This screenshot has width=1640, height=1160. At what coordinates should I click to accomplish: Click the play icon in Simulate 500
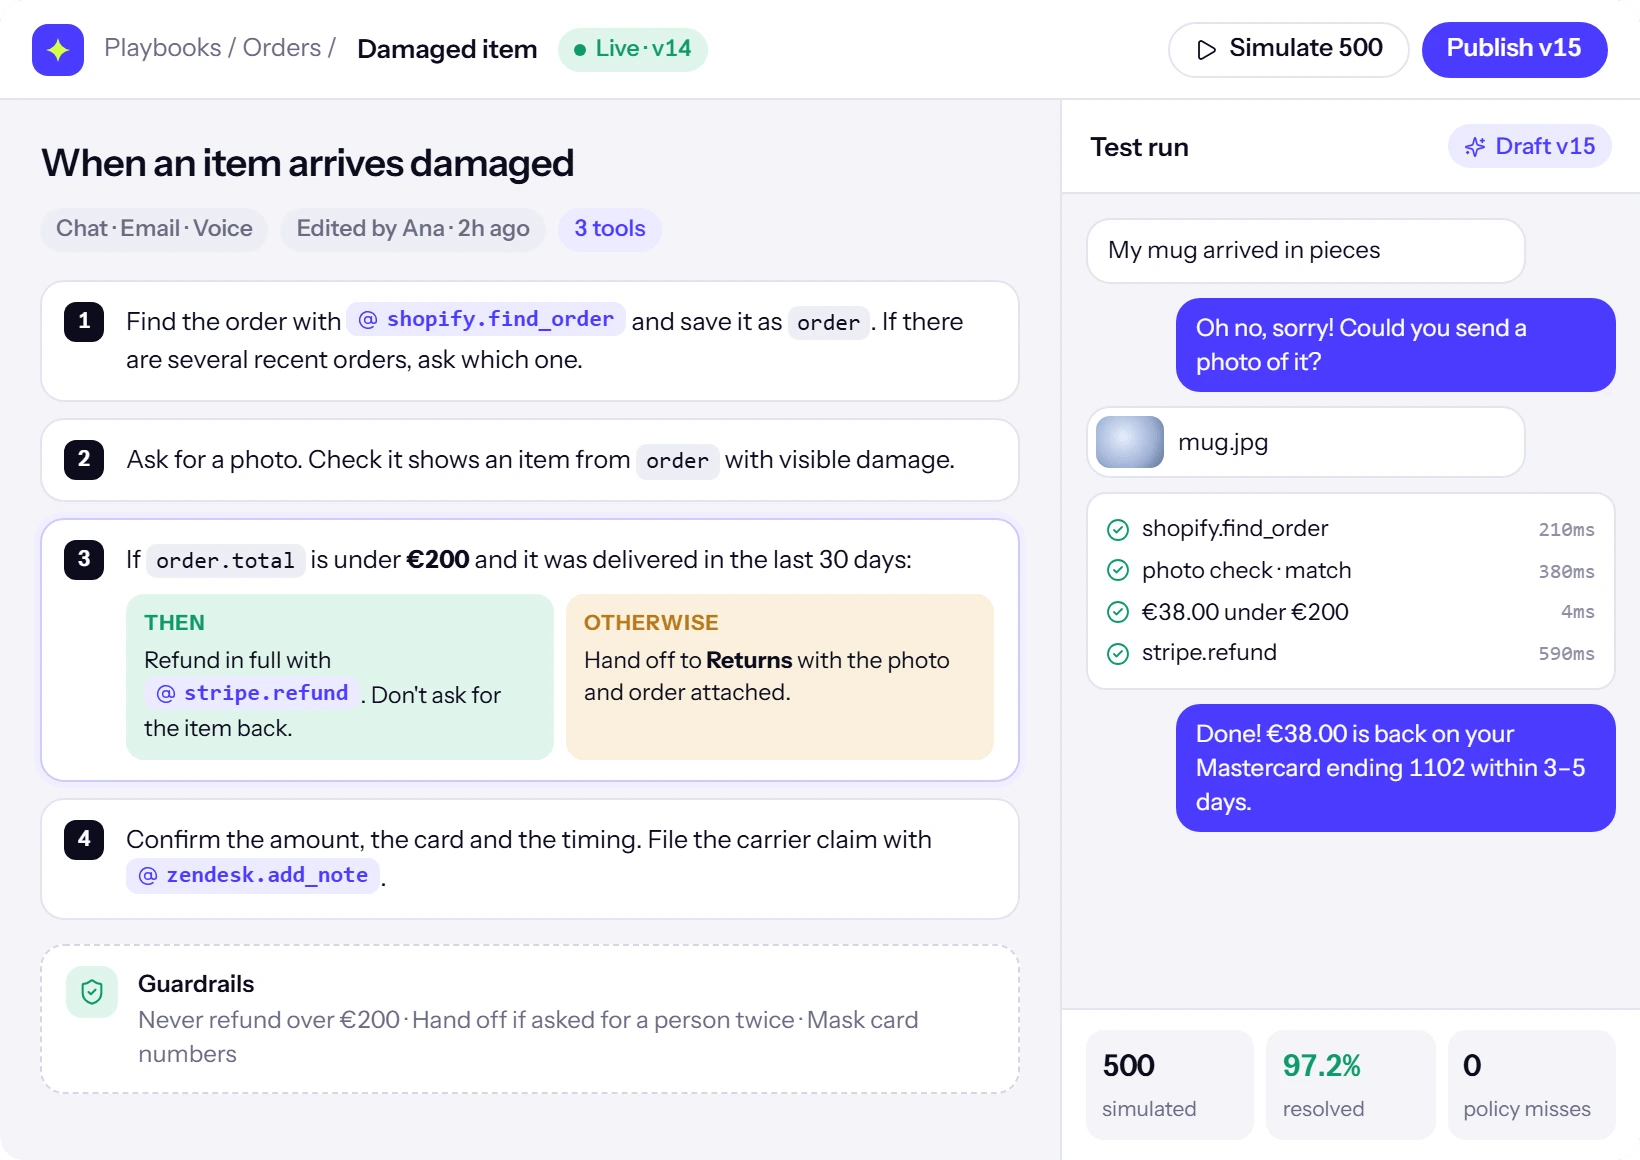coord(1207,50)
